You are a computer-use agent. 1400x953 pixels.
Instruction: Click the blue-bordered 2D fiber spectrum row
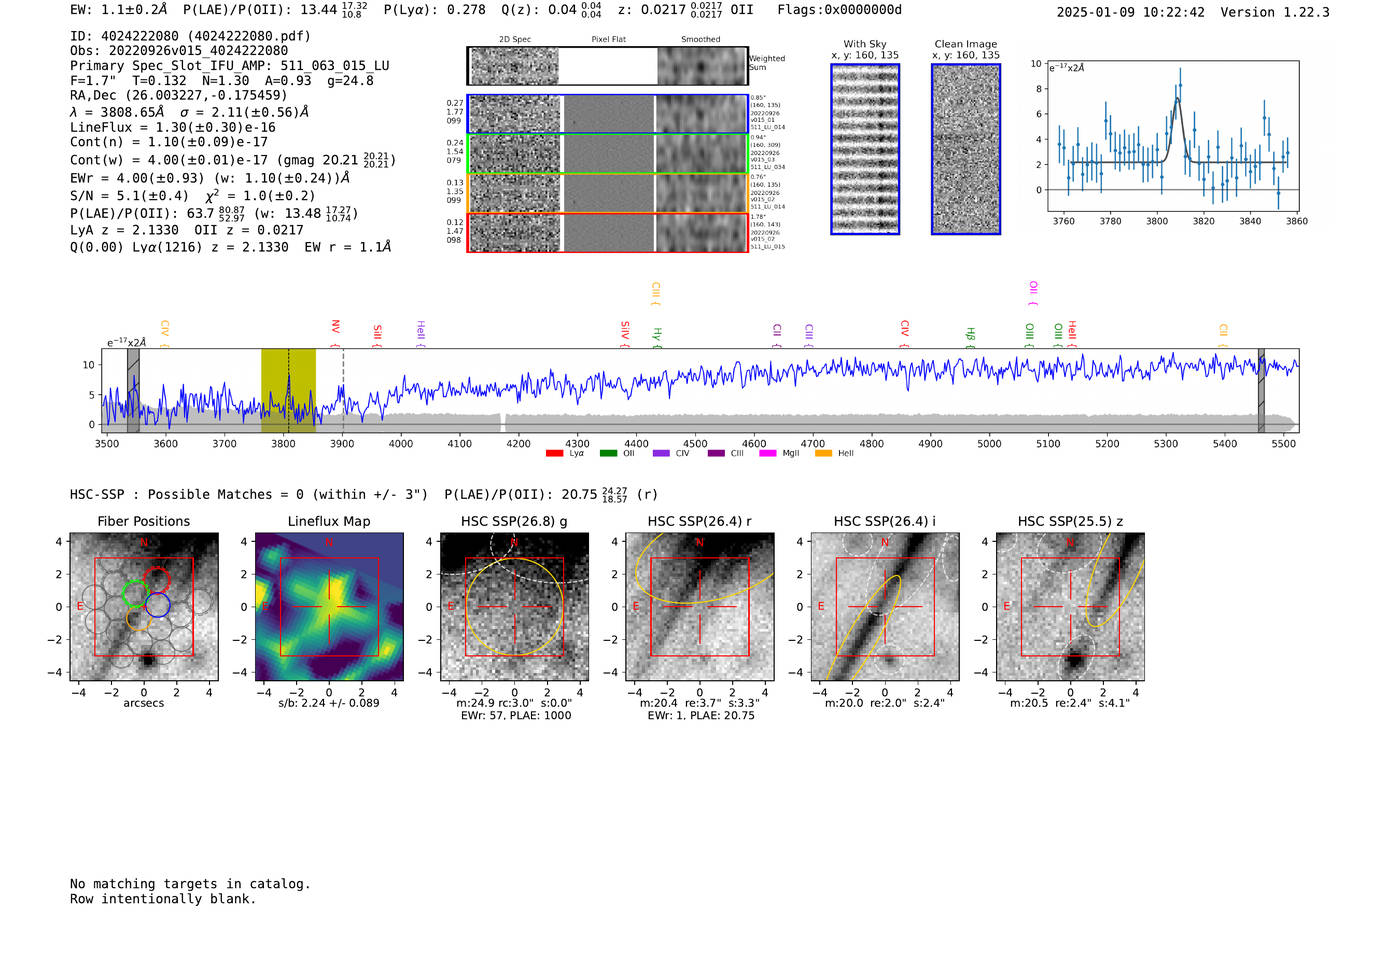[607, 114]
